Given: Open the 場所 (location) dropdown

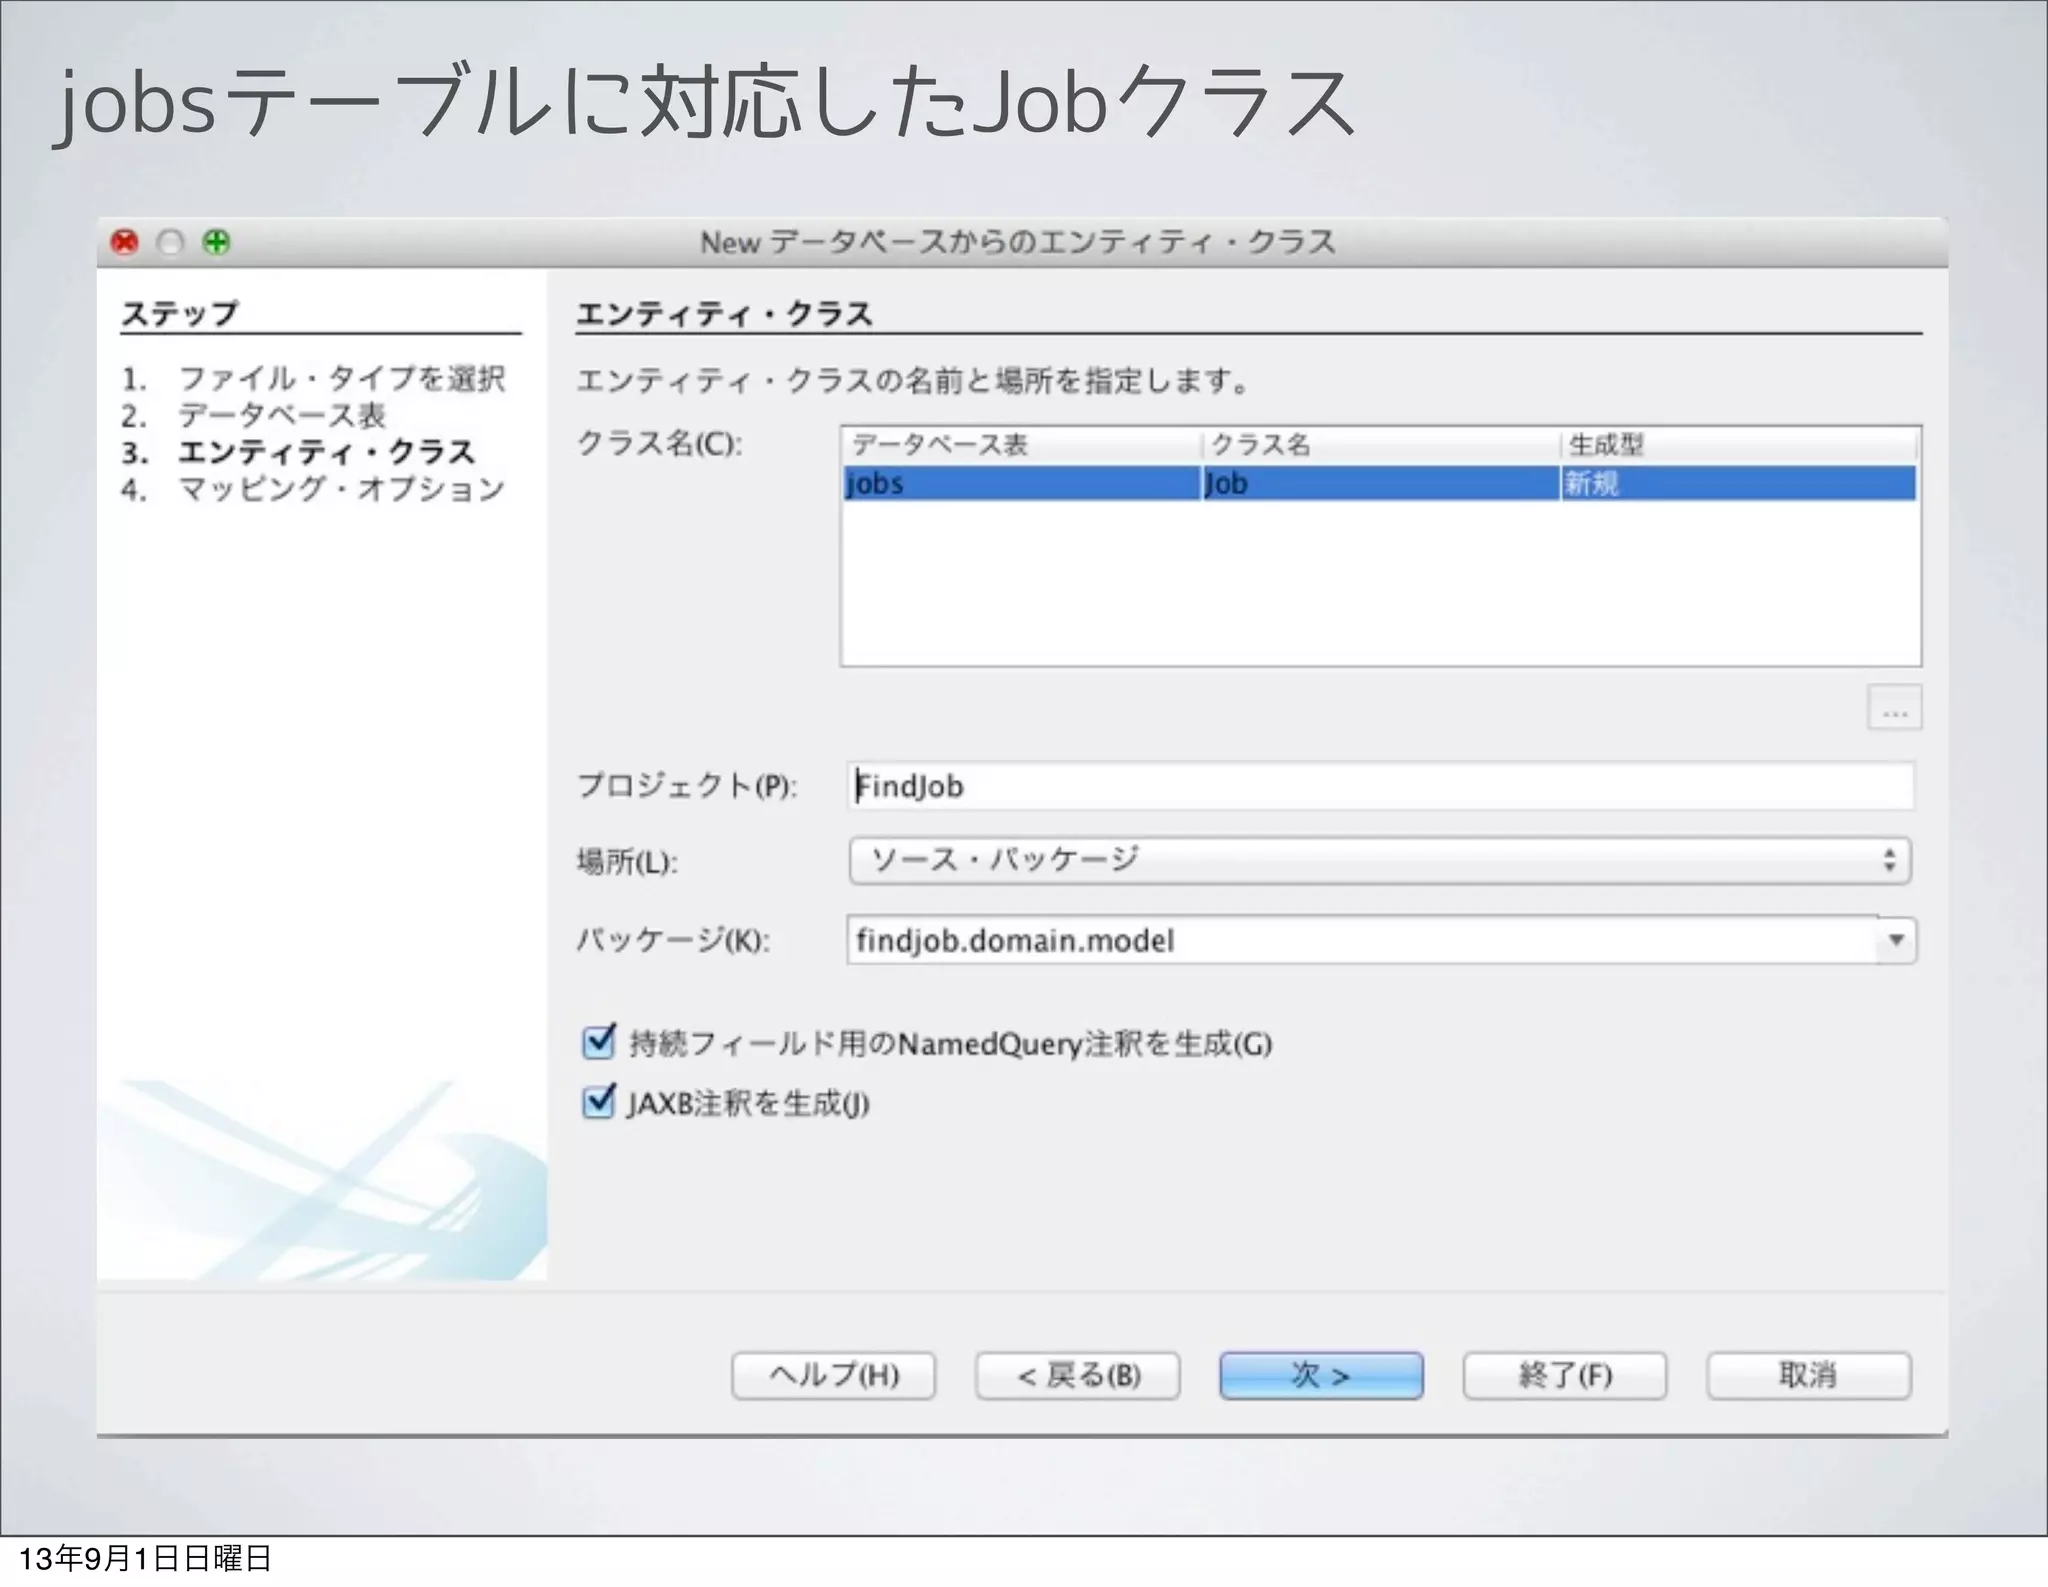Looking at the screenshot, I should (x=1379, y=861).
